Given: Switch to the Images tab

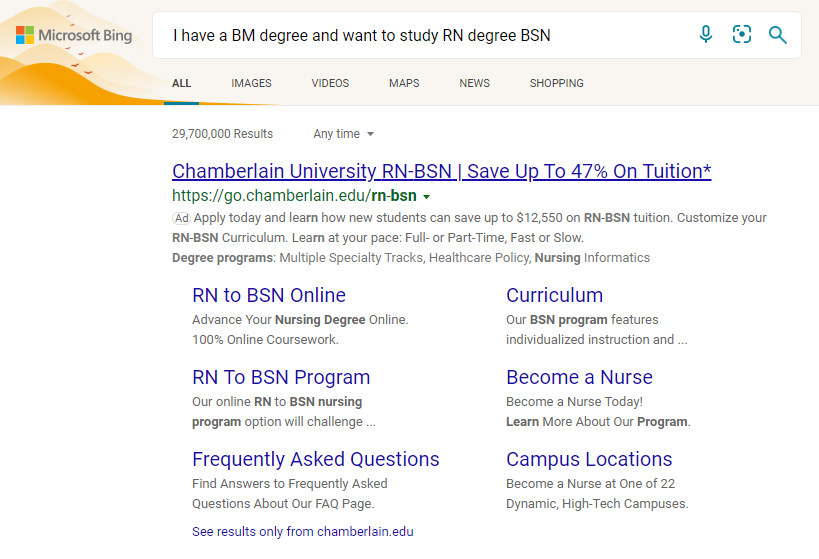Looking at the screenshot, I should [x=251, y=84].
